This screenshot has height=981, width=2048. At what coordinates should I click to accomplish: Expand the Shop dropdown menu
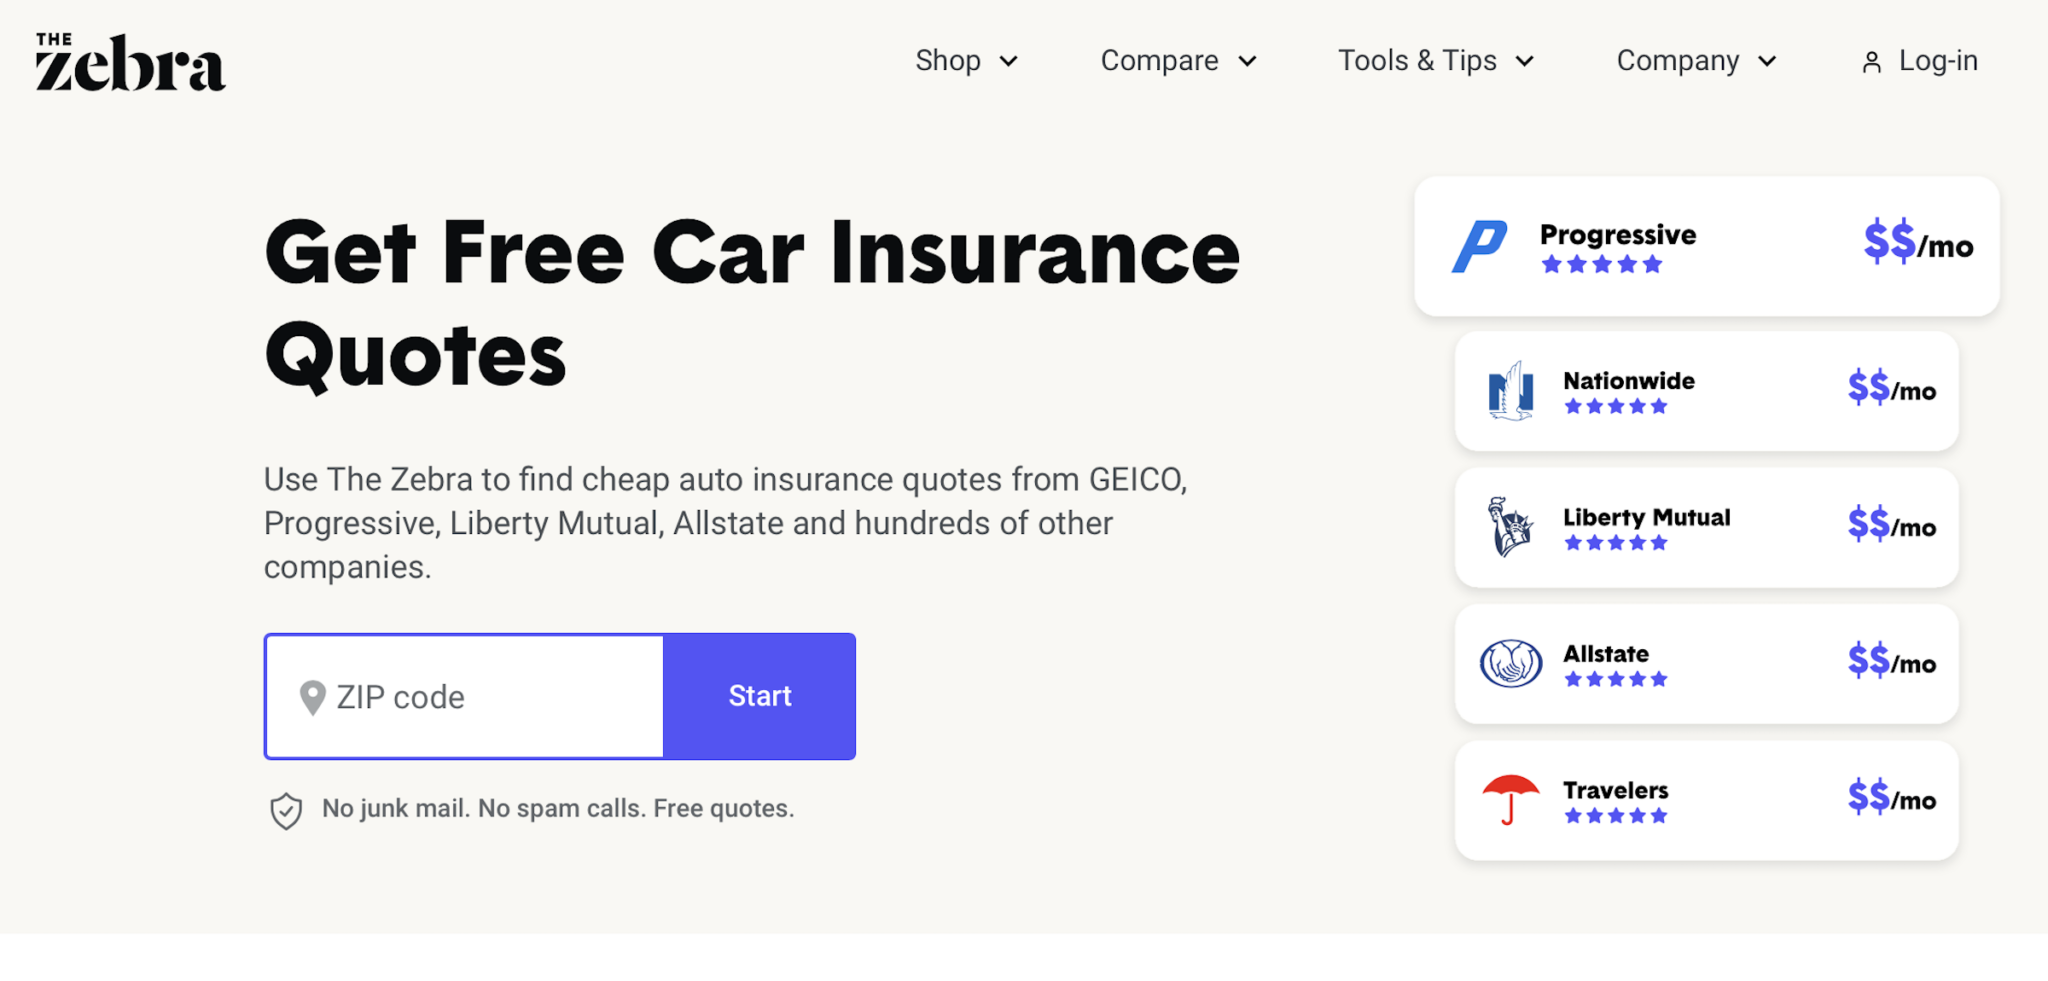point(966,61)
